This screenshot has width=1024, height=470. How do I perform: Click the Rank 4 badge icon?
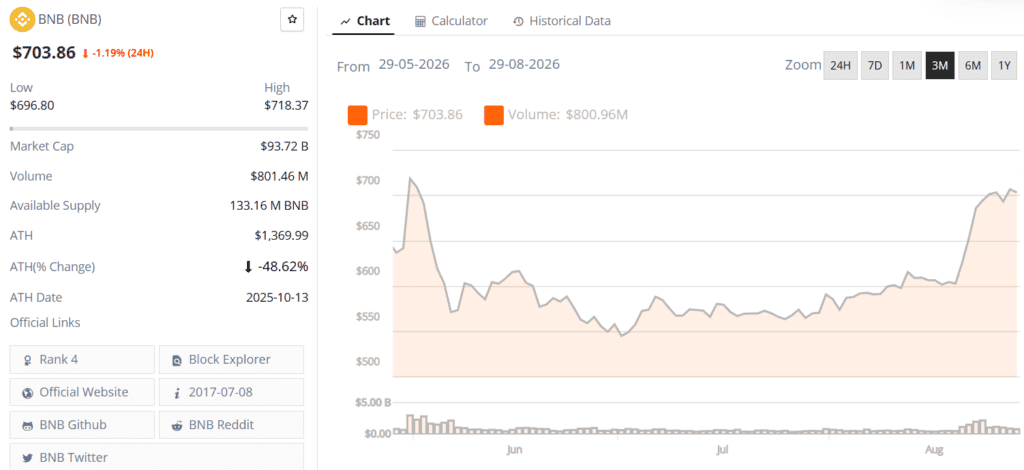(x=27, y=360)
